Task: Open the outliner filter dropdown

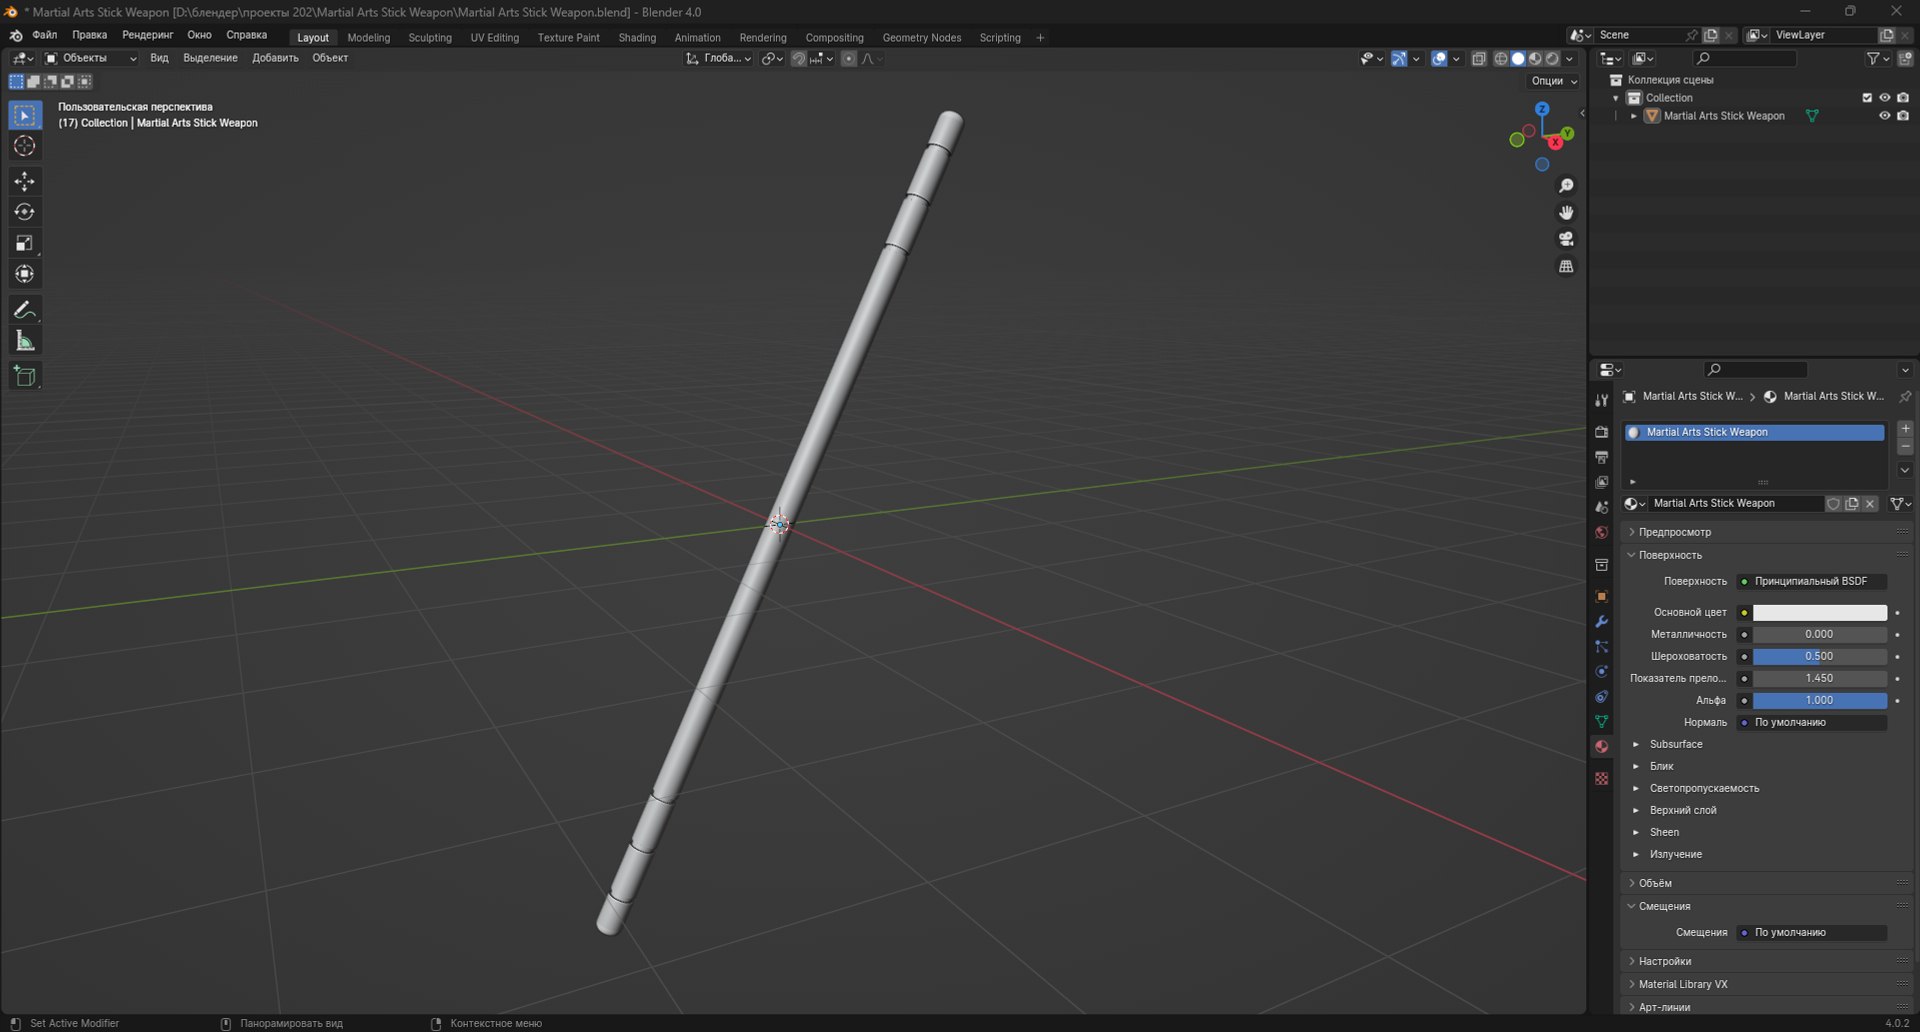Action: (x=1877, y=59)
